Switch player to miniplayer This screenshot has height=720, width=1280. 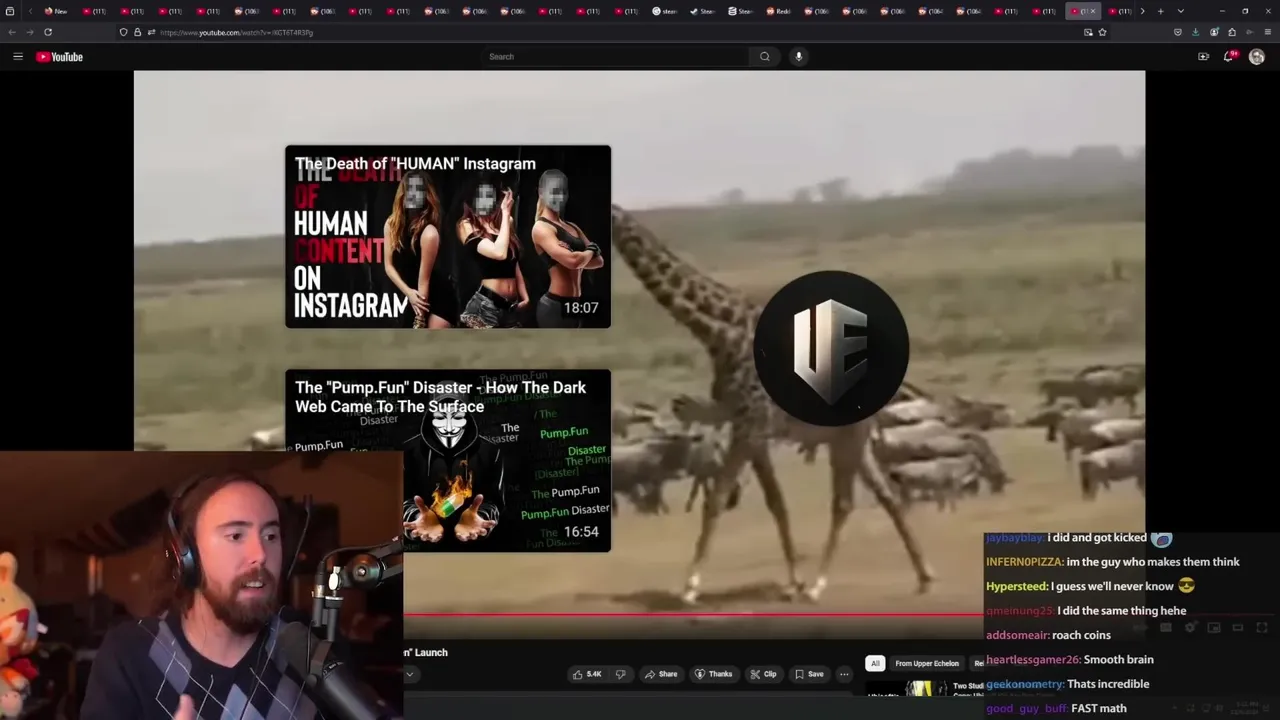tap(1214, 627)
